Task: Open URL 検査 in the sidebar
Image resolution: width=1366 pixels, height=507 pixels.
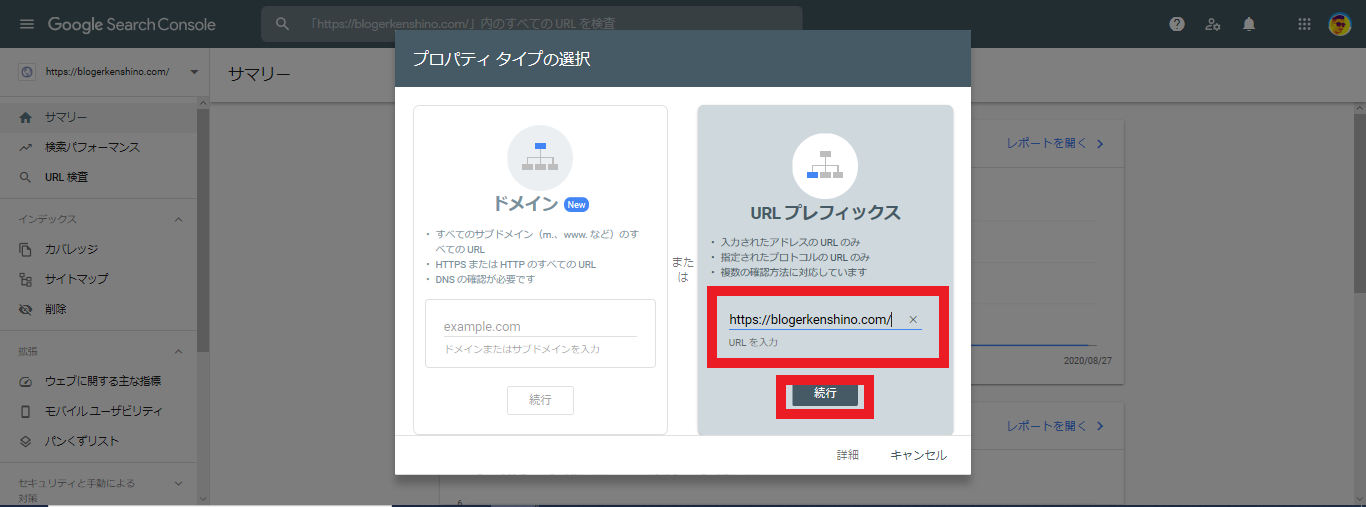Action: 98,177
